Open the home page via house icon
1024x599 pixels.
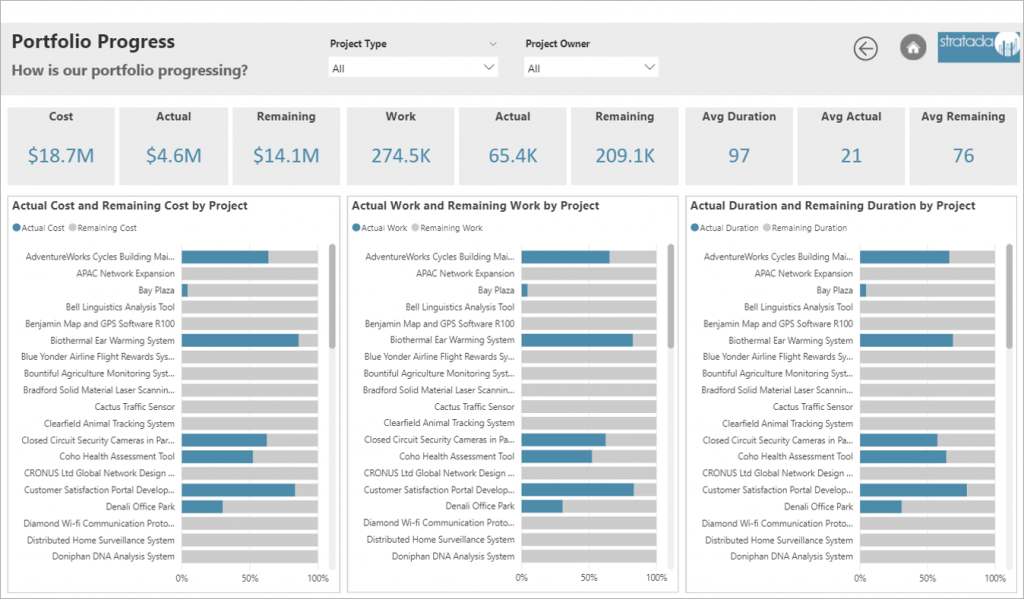[x=913, y=48]
